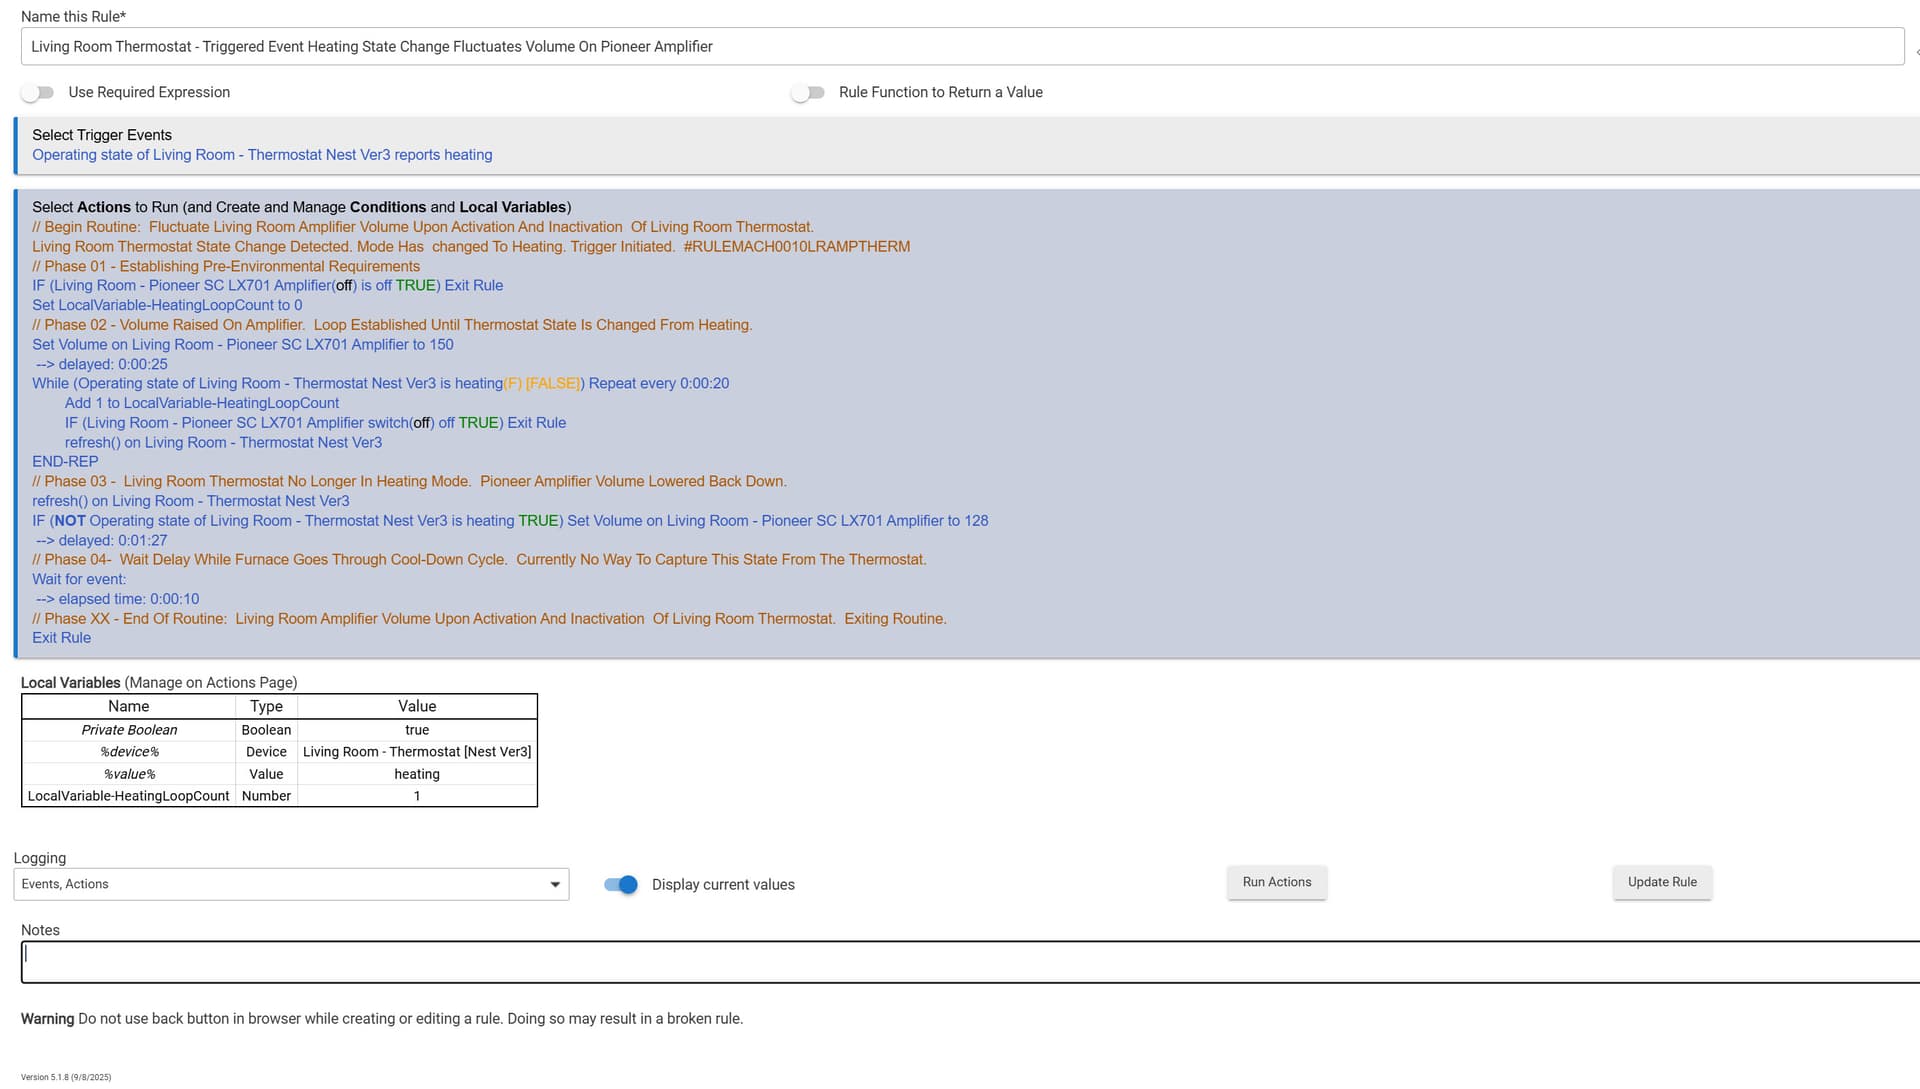Open trigger event for Thermostat reports heating
Viewport: 1920px width, 1089px height.
(262, 155)
